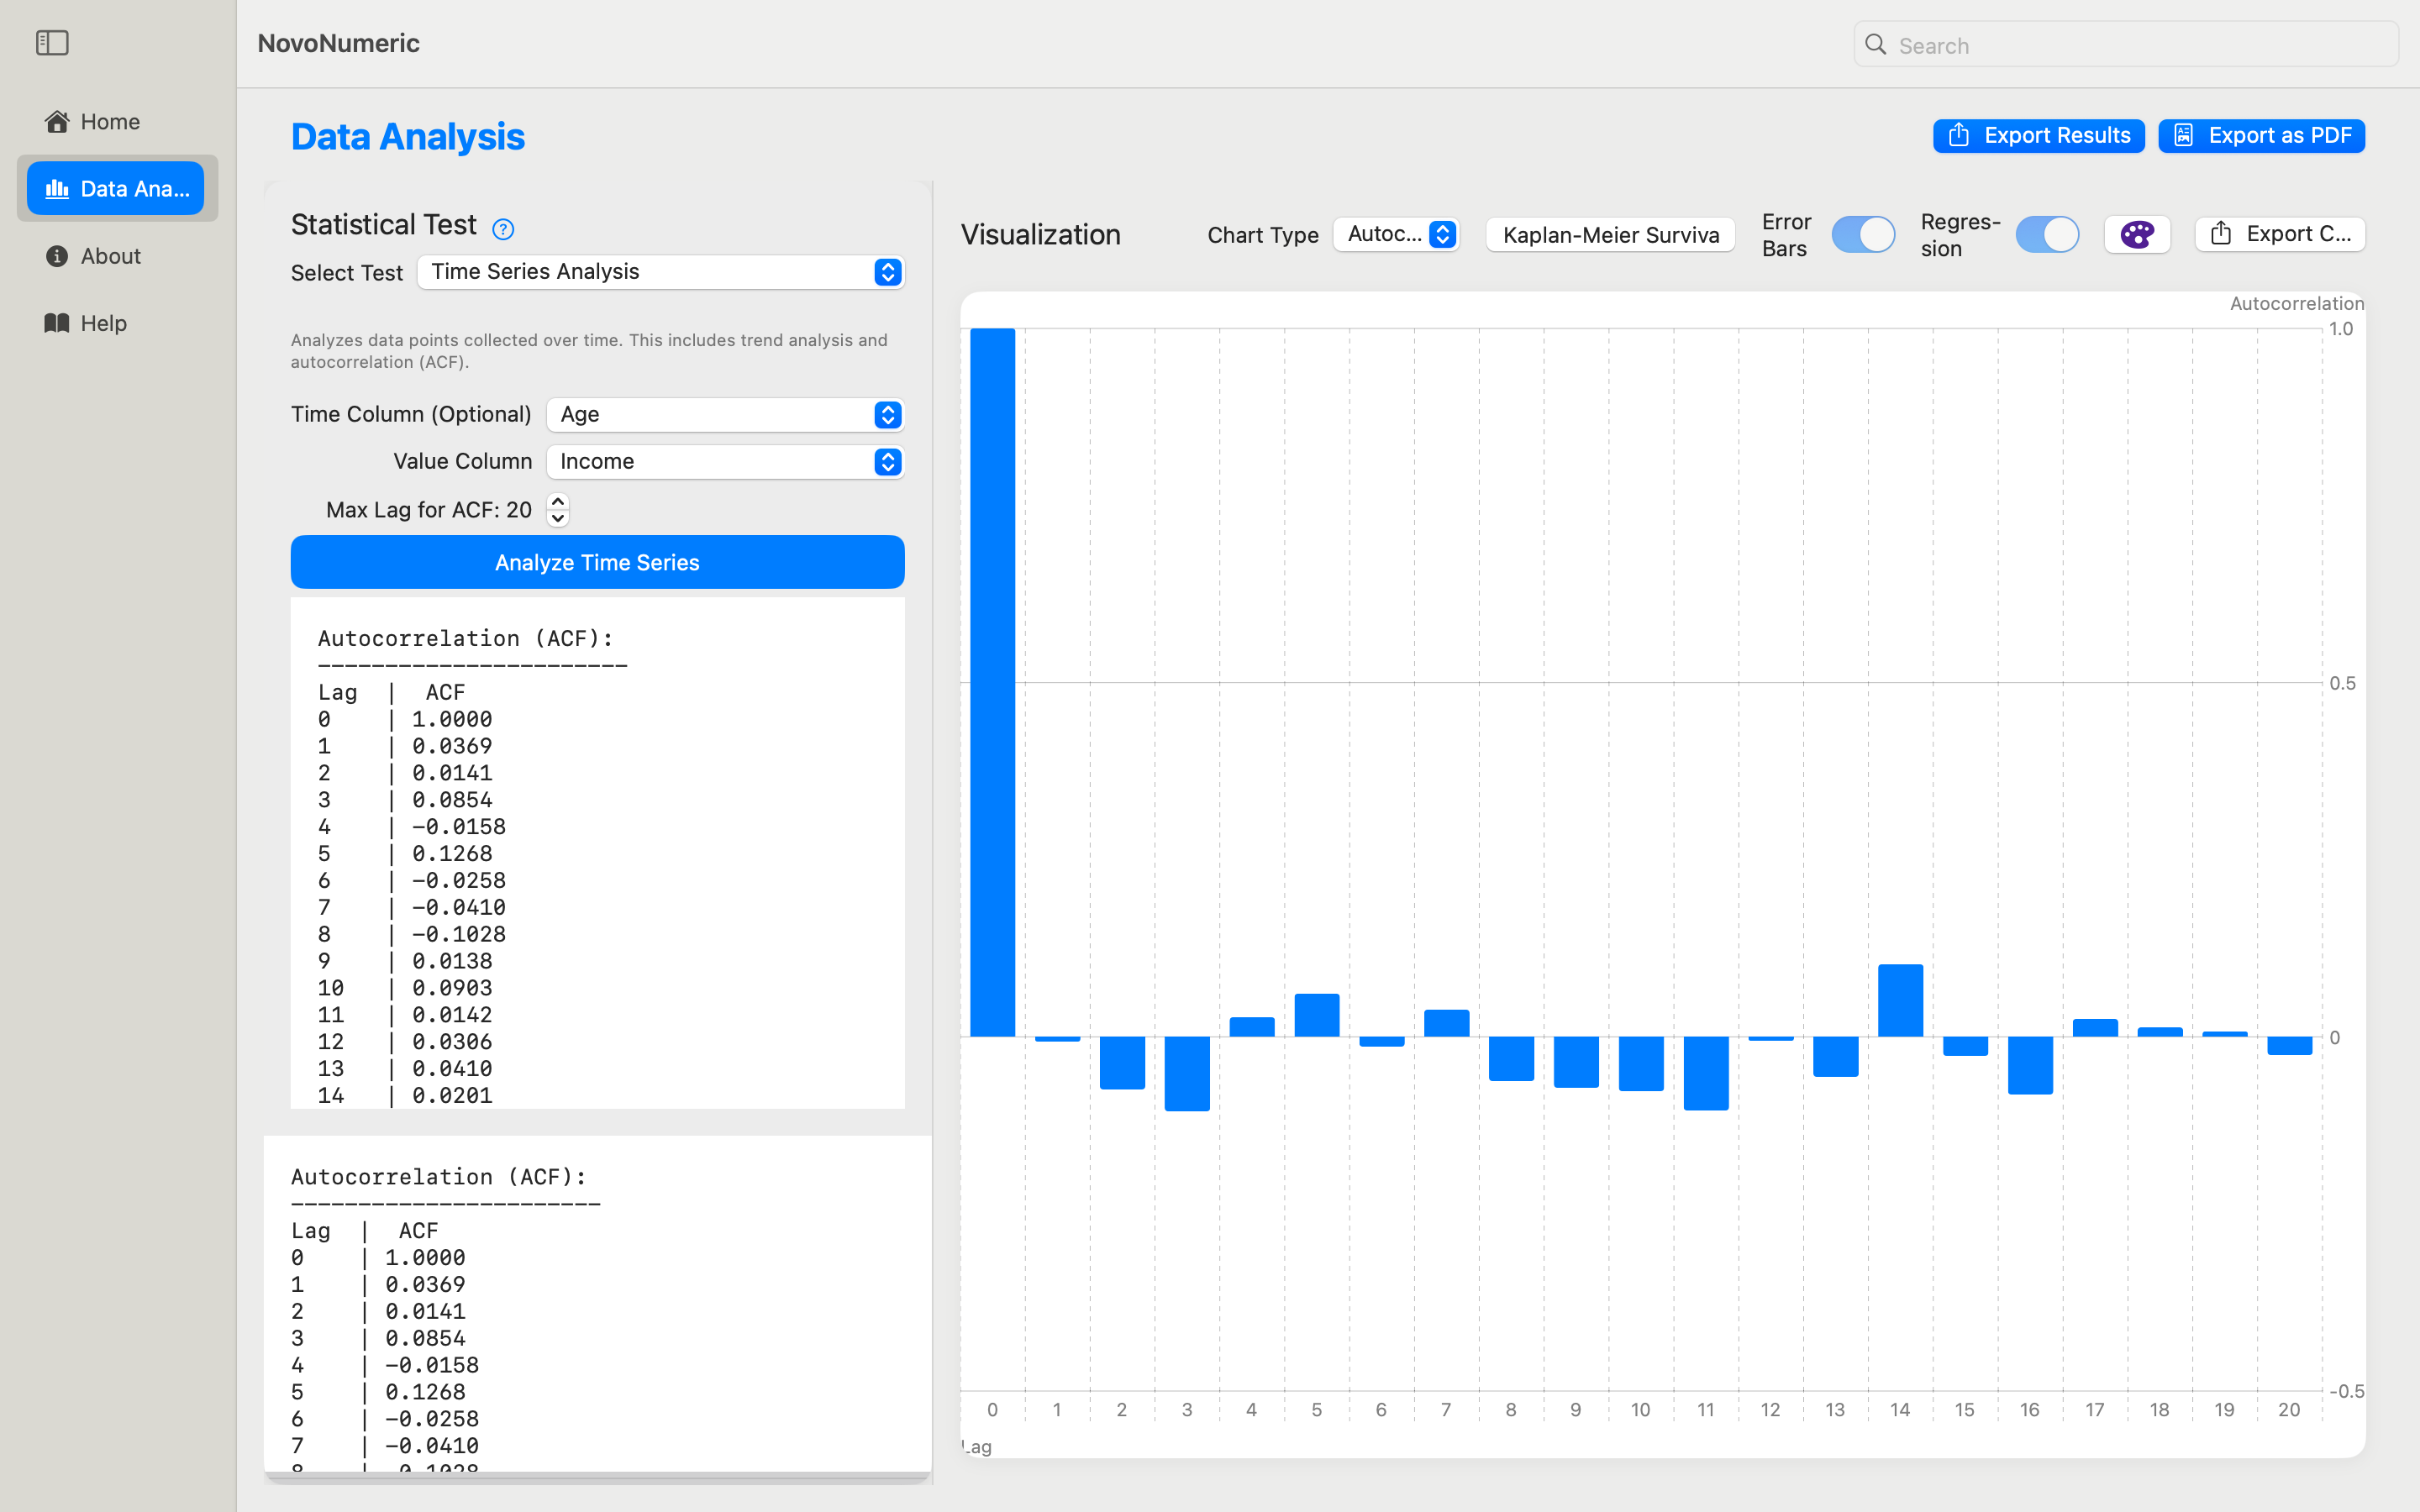The image size is (2420, 1512).
Task: Go to Home in sidebar
Action: 117,121
